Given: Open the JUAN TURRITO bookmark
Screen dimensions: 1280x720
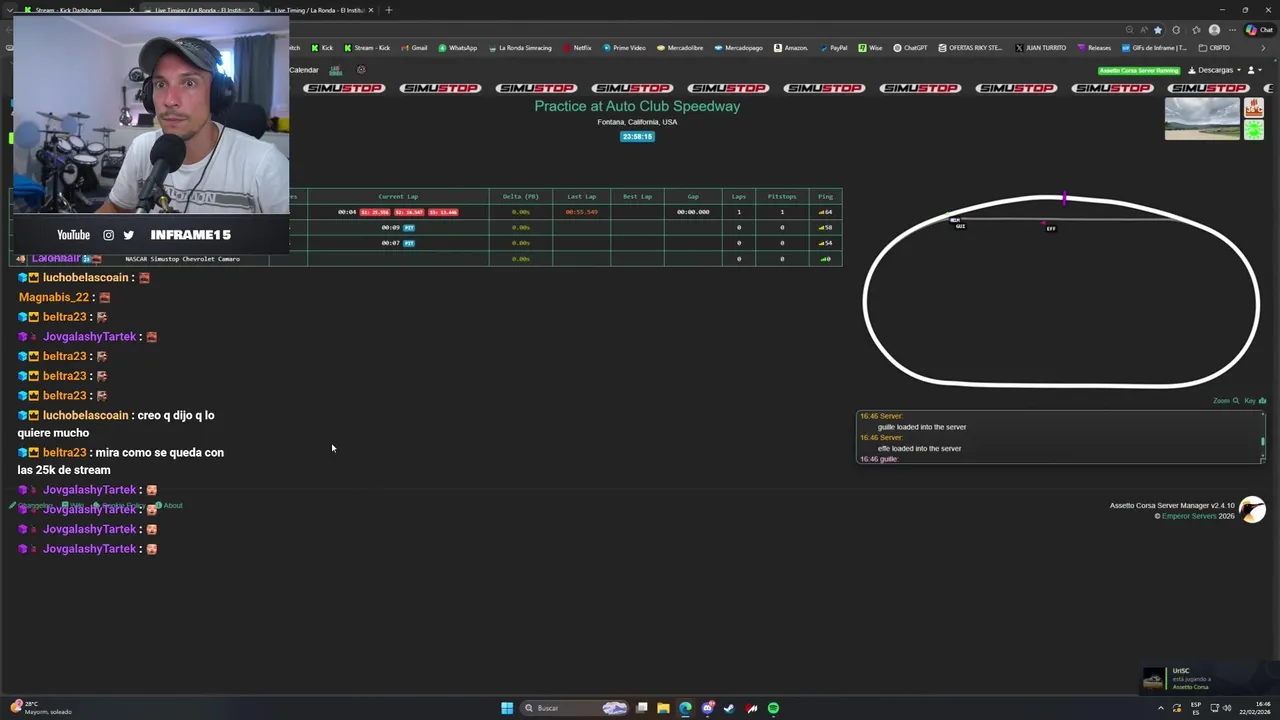Looking at the screenshot, I should click(x=1040, y=48).
